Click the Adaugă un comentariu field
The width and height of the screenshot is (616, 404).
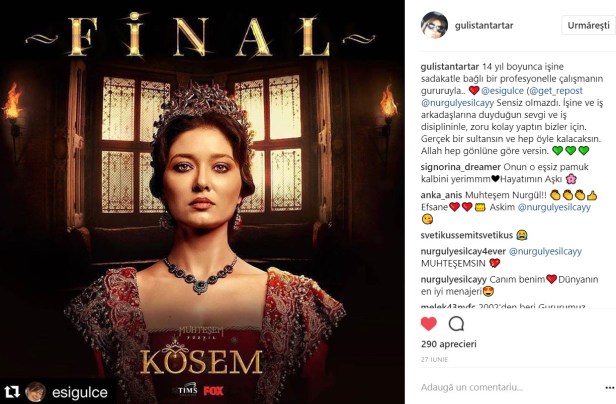[x=511, y=387]
